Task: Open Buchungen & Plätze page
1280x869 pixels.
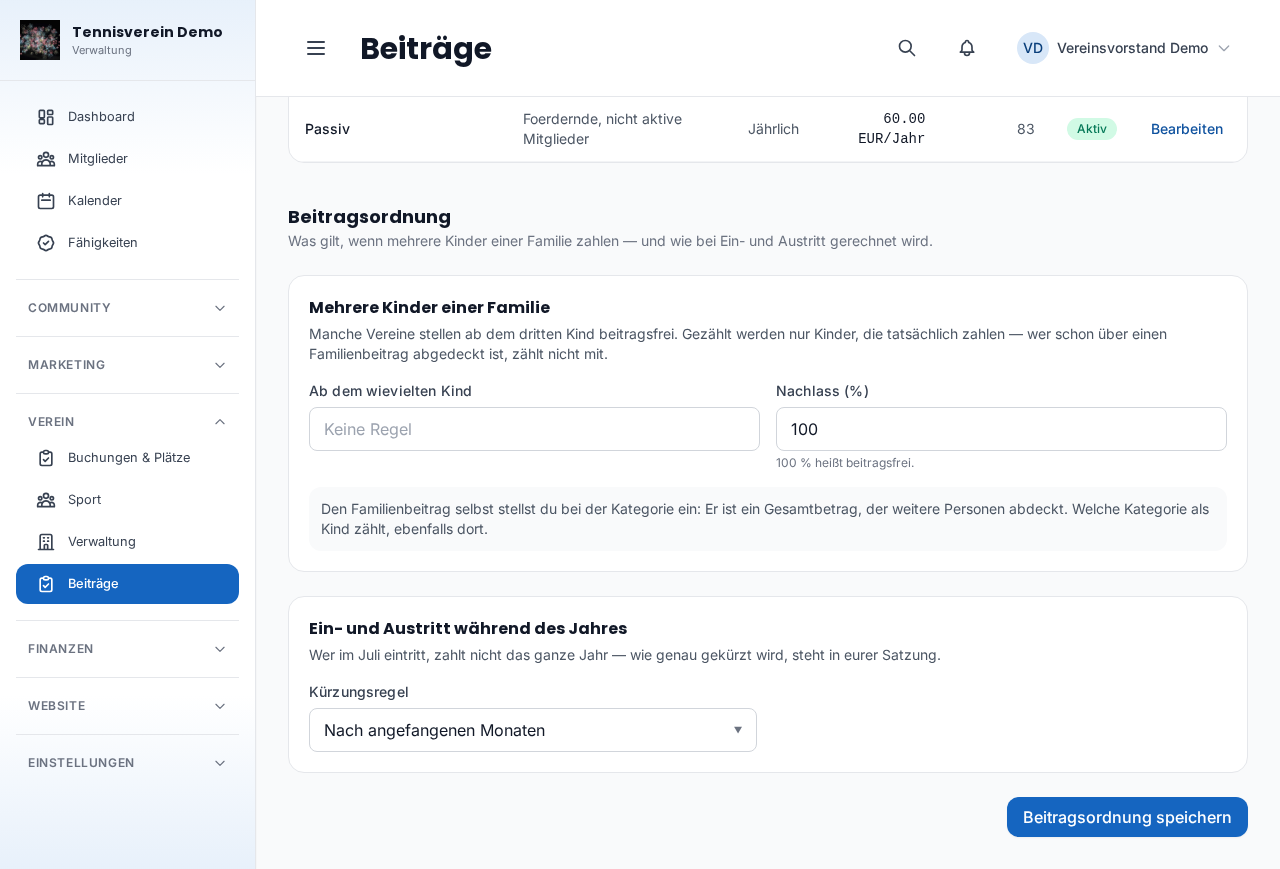Action: pyautogui.click(x=127, y=458)
